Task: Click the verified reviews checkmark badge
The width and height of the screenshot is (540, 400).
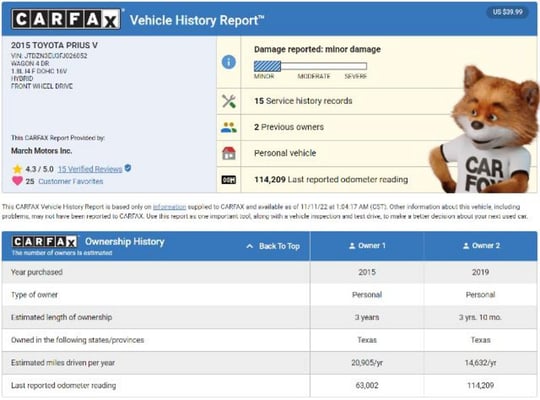Action: click(128, 168)
